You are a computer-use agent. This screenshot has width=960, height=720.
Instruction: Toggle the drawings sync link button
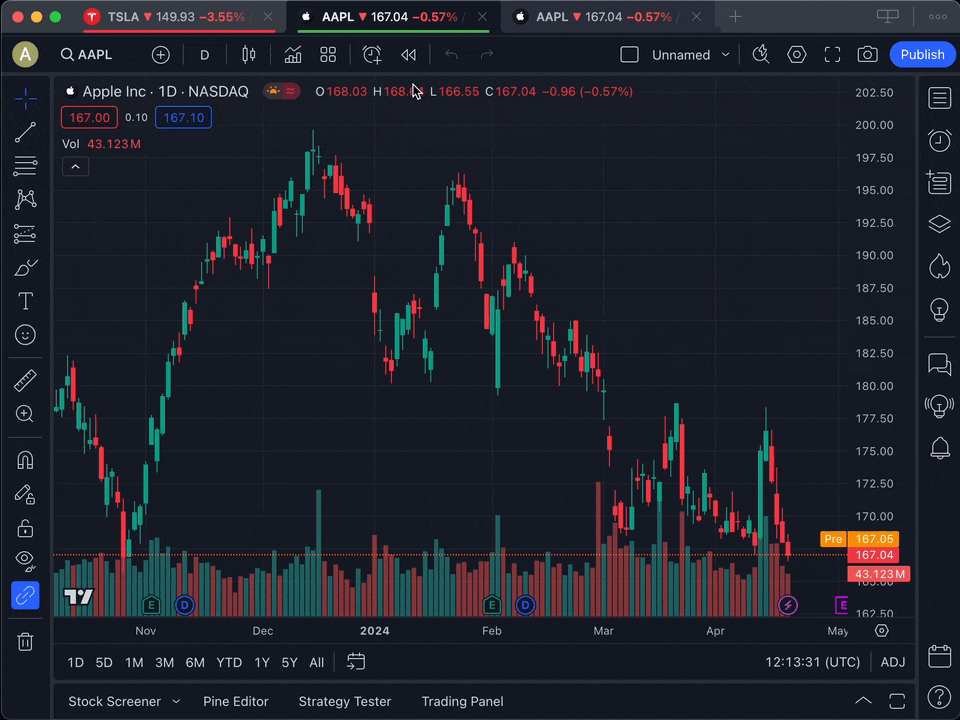click(25, 595)
